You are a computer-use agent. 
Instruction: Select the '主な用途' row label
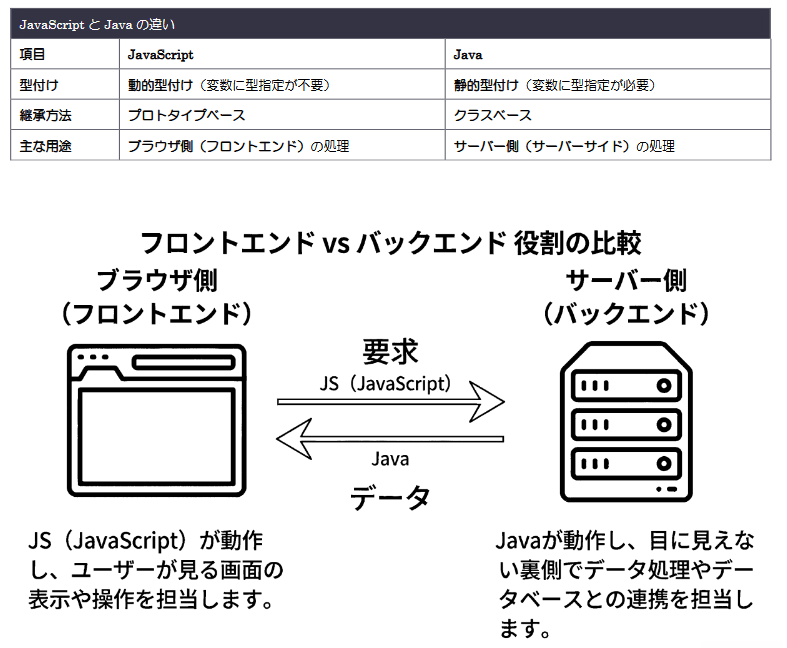(47, 145)
